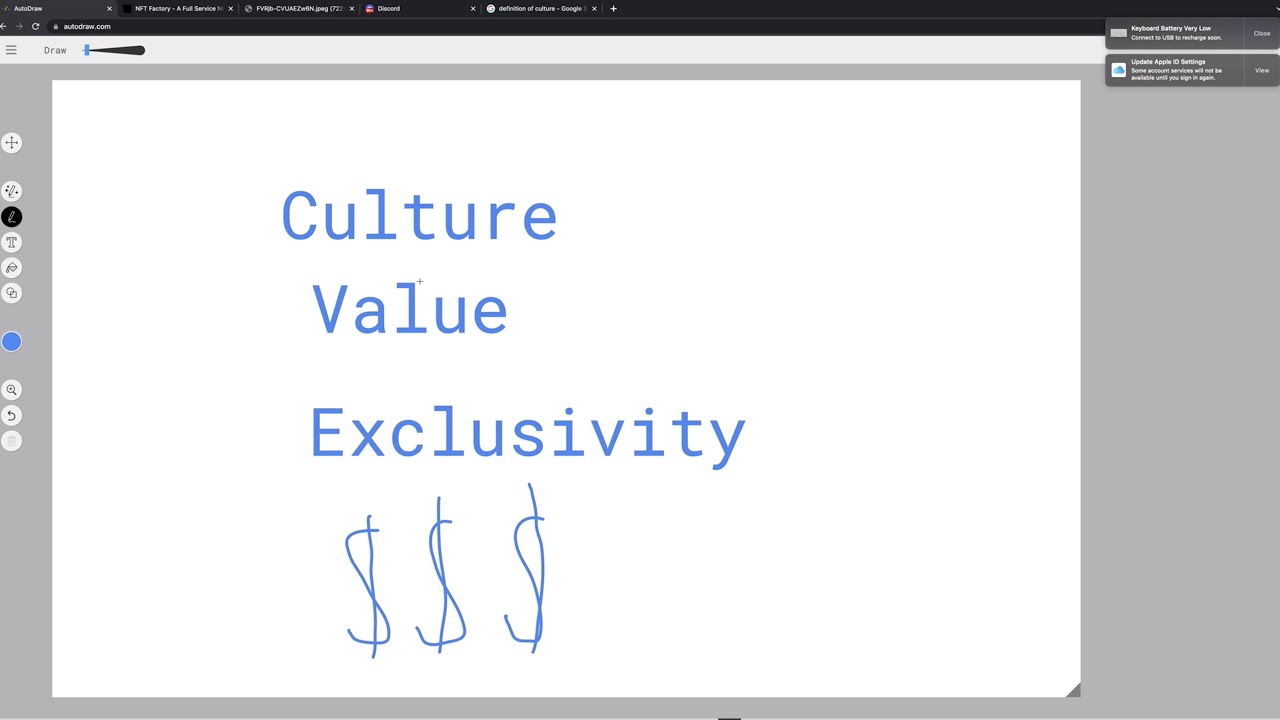Click the word Culture on canvas
Viewport: 1280px width, 720px height.
click(x=419, y=217)
